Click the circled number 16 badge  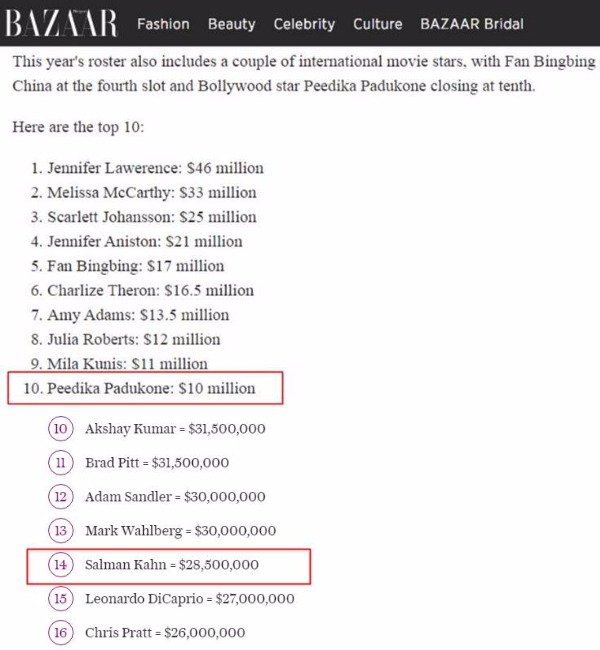point(61,633)
